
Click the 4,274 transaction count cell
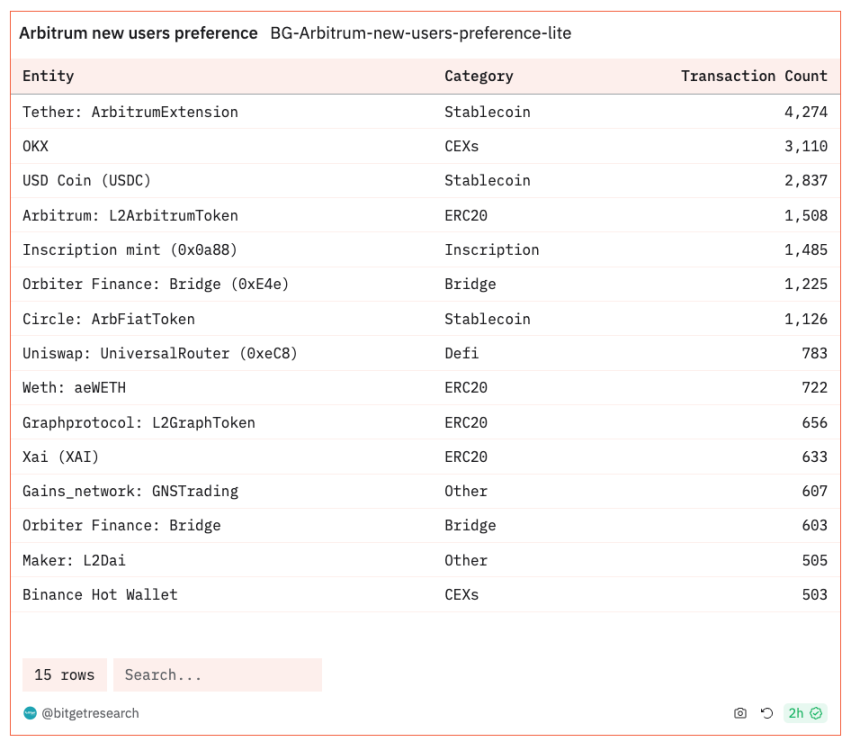[806, 112]
